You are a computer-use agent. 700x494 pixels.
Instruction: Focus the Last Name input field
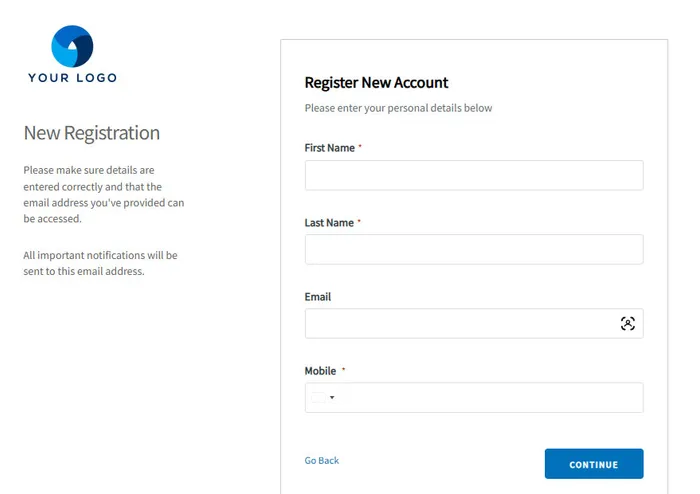[473, 249]
